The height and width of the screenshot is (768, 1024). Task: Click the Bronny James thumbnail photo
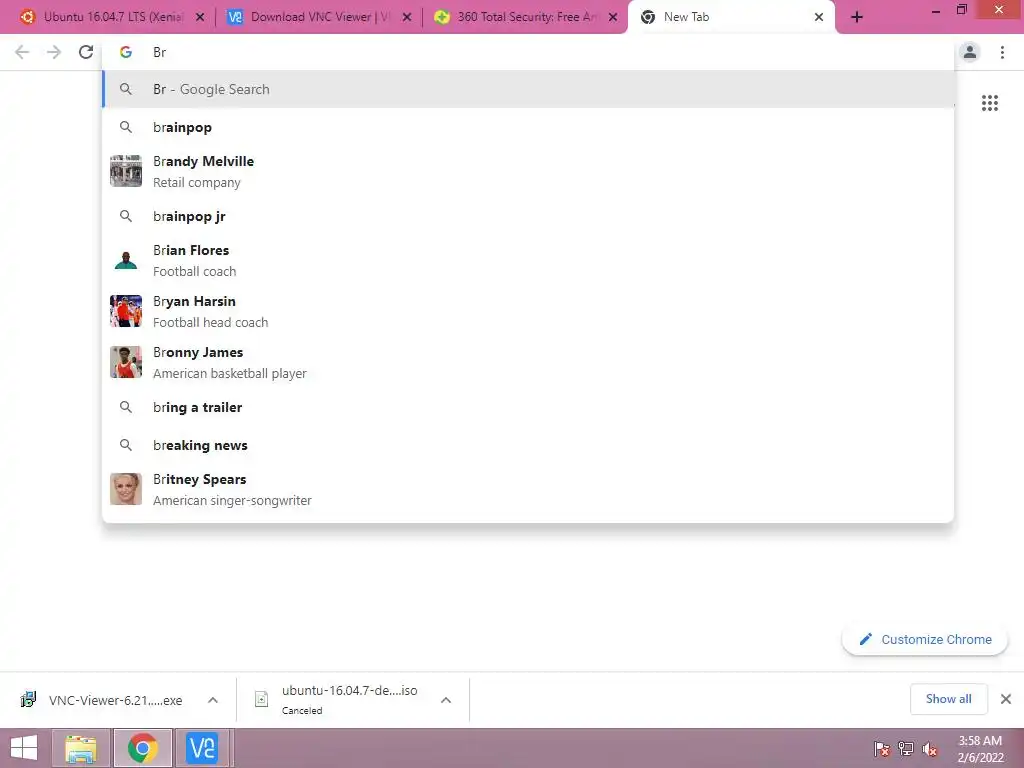click(125, 362)
